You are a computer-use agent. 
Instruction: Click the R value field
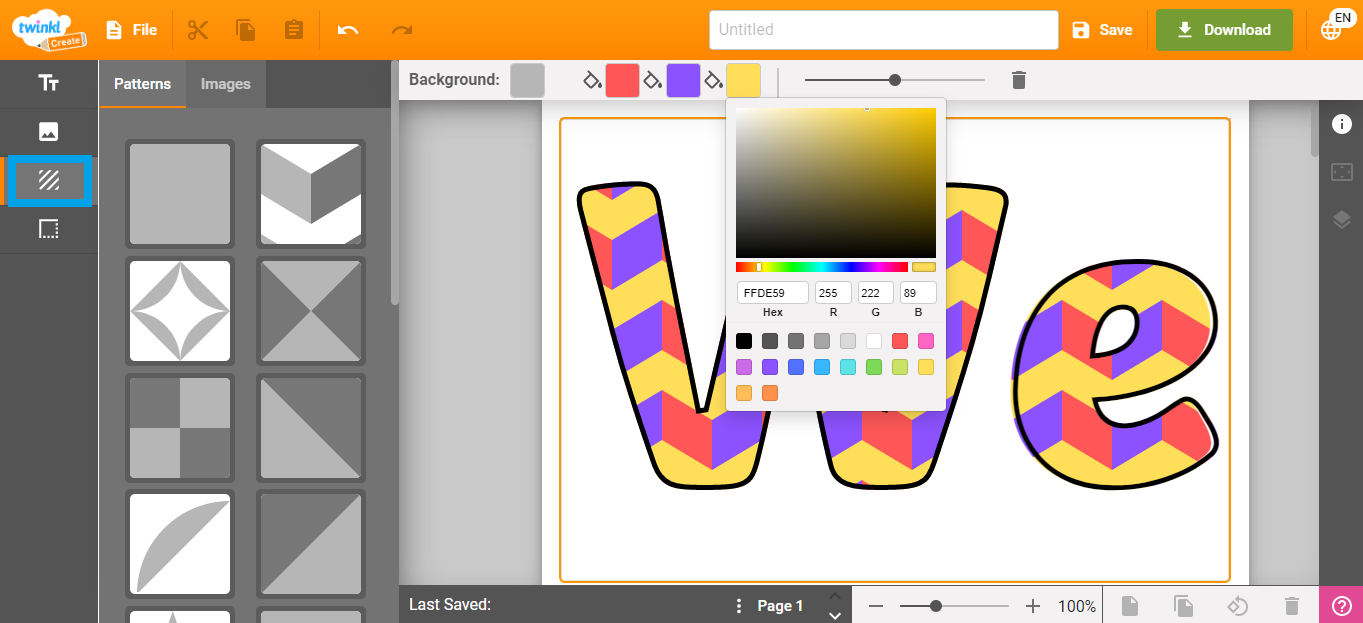[833, 293]
